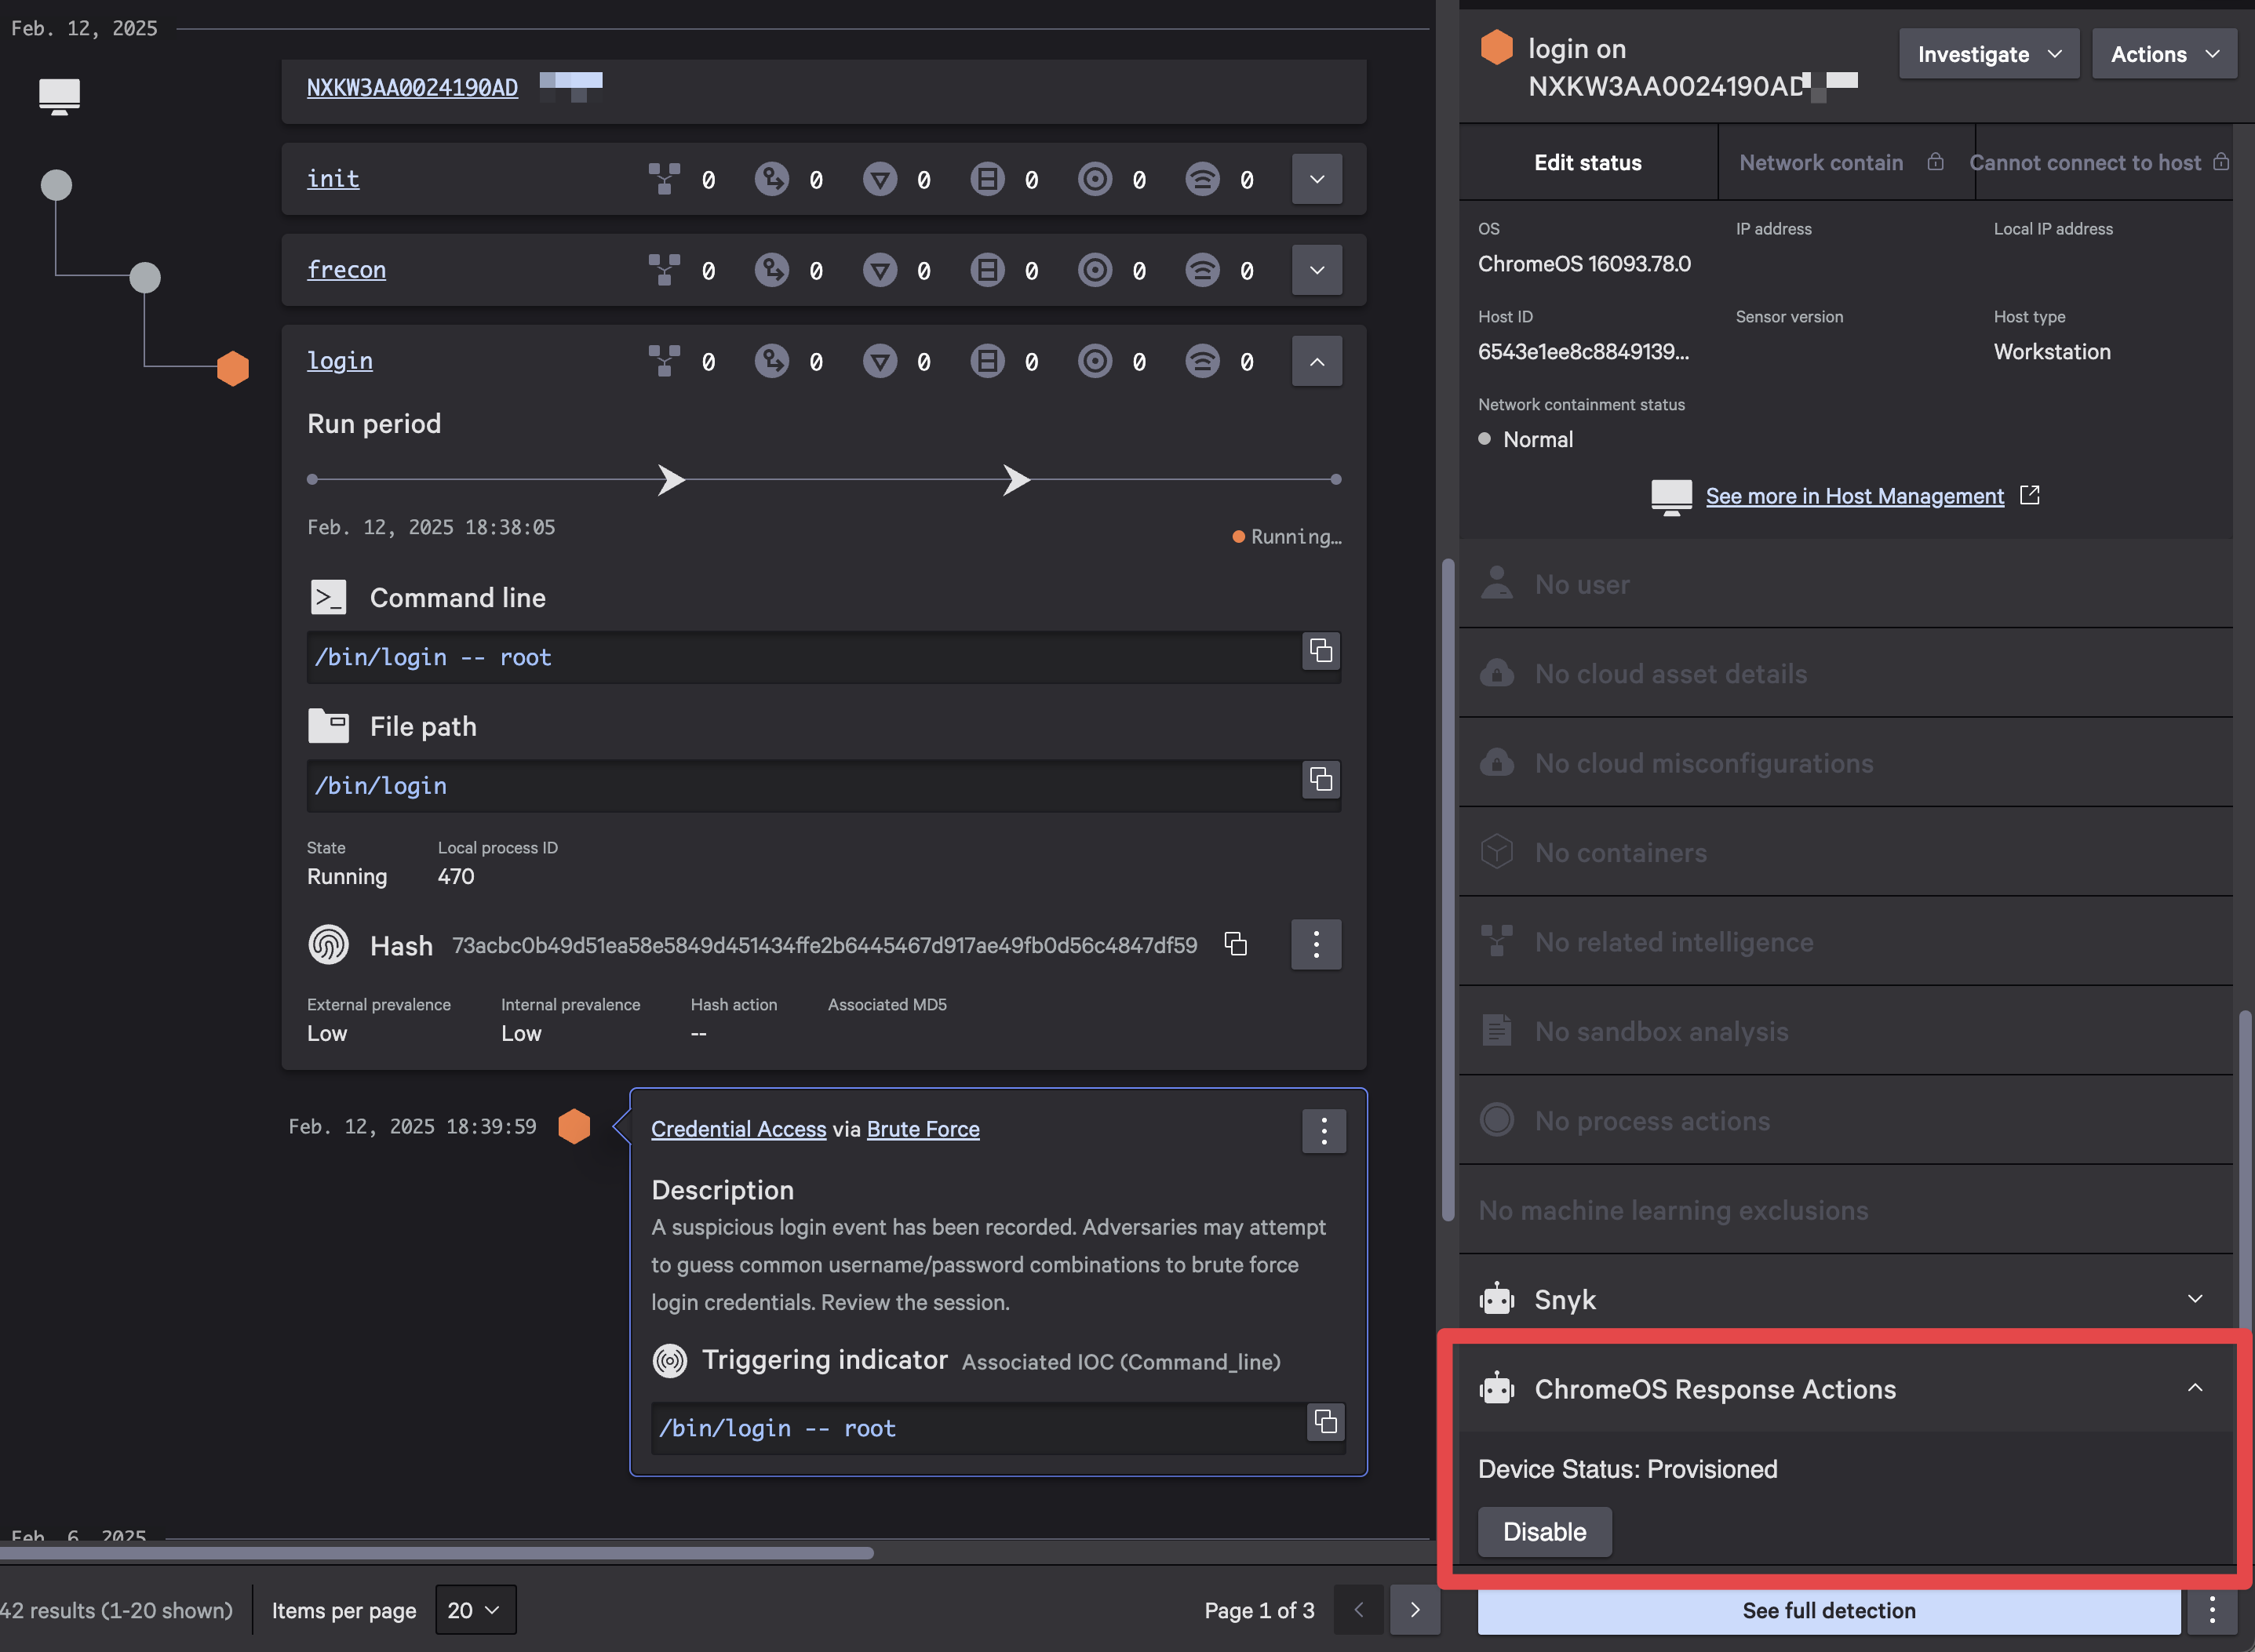Image resolution: width=2255 pixels, height=1652 pixels.
Task: Copy the command line /bin/login -- root
Action: (1321, 651)
